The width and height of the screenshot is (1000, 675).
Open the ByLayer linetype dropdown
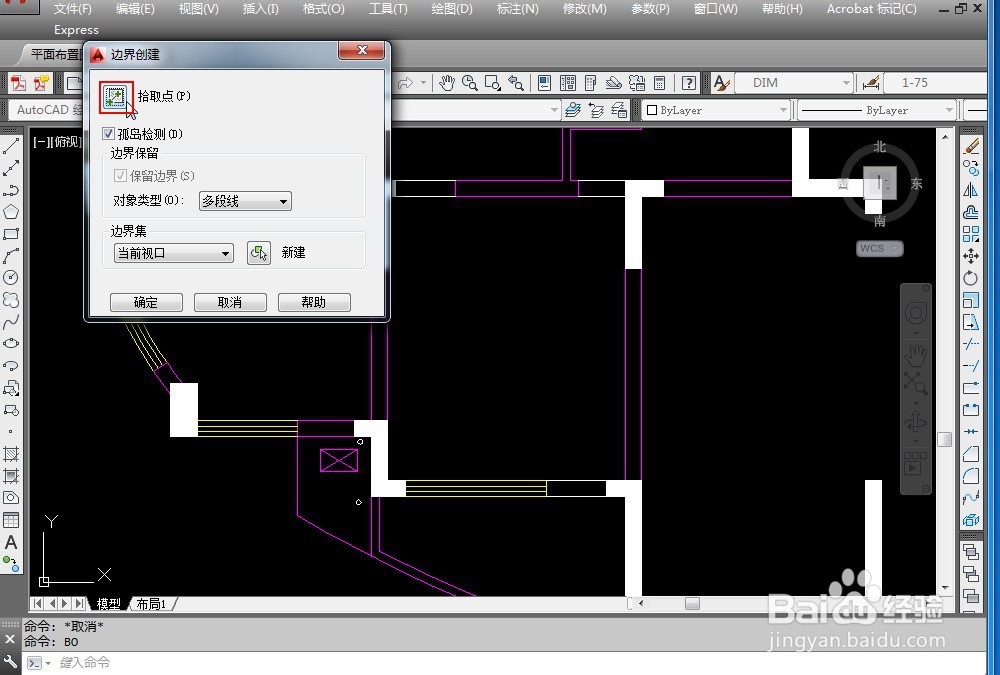pyautogui.click(x=877, y=110)
